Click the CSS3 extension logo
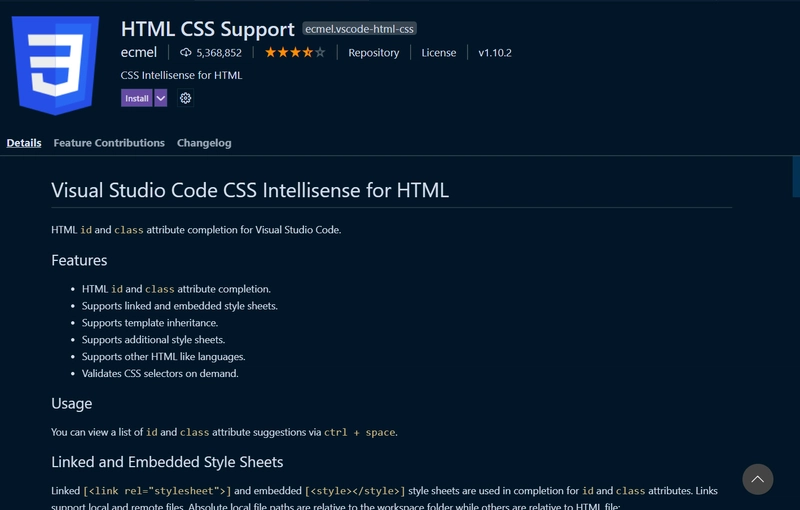This screenshot has height=510, width=800. [x=55, y=65]
